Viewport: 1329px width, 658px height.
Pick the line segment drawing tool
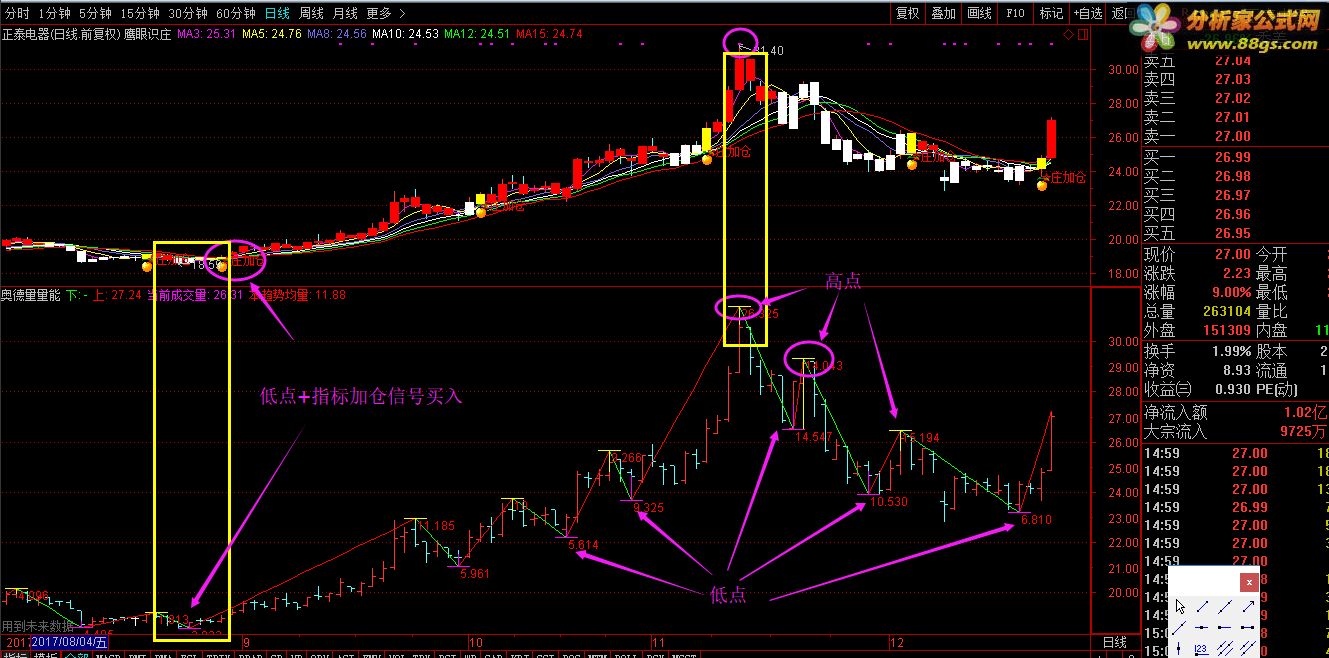point(1202,606)
